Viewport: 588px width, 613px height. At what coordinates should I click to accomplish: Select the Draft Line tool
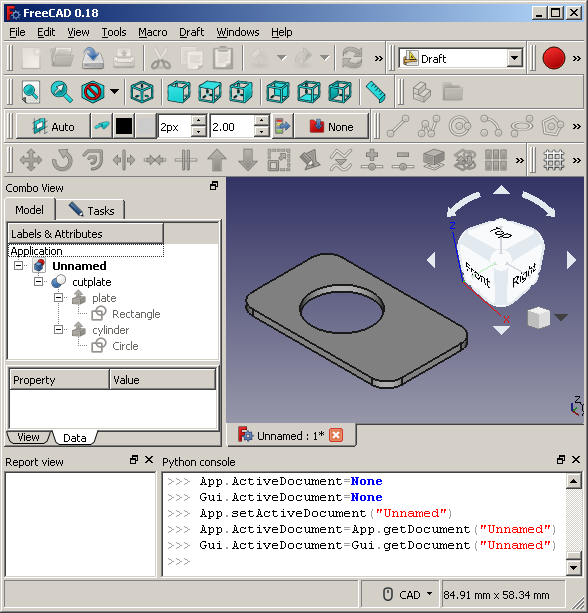pos(398,126)
